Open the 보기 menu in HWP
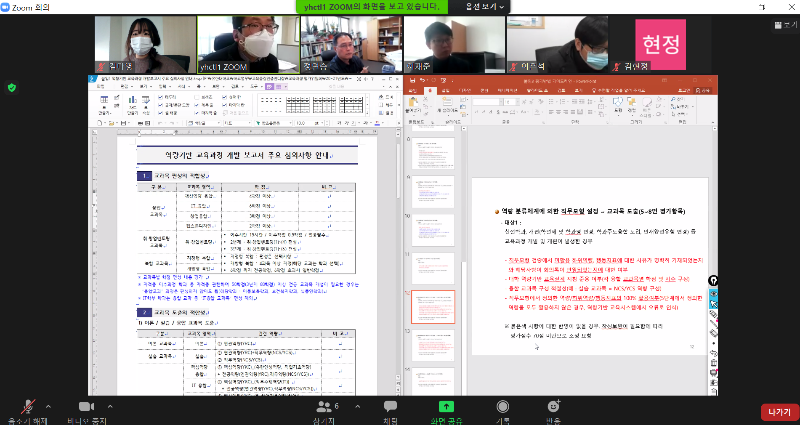The width and height of the screenshot is (800, 425). tap(144, 87)
